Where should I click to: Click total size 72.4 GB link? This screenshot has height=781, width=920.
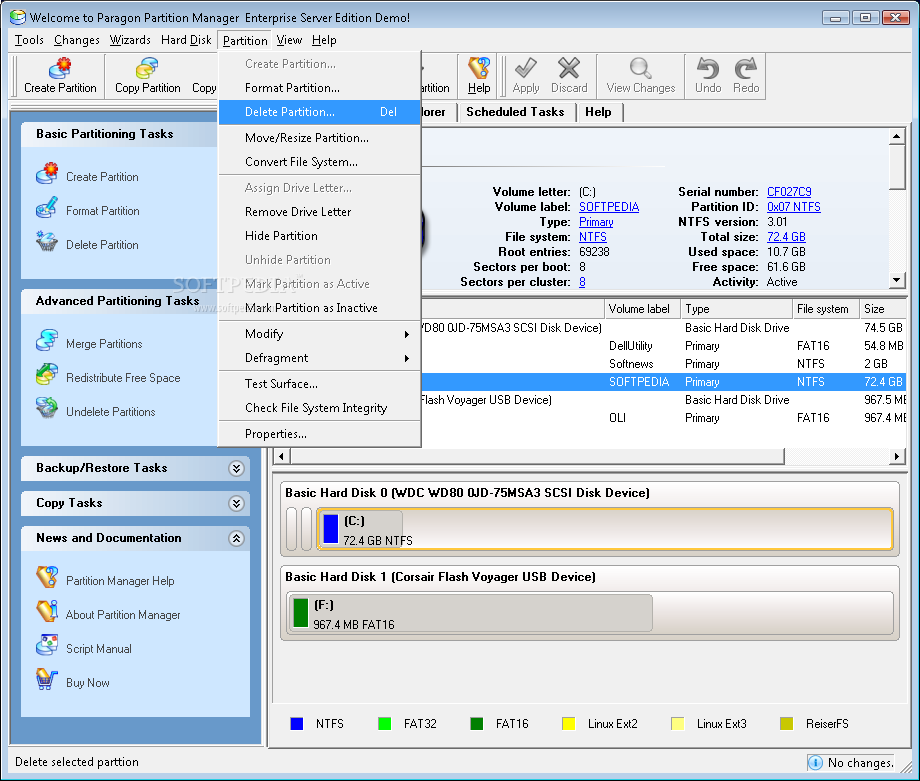pyautogui.click(x=786, y=237)
